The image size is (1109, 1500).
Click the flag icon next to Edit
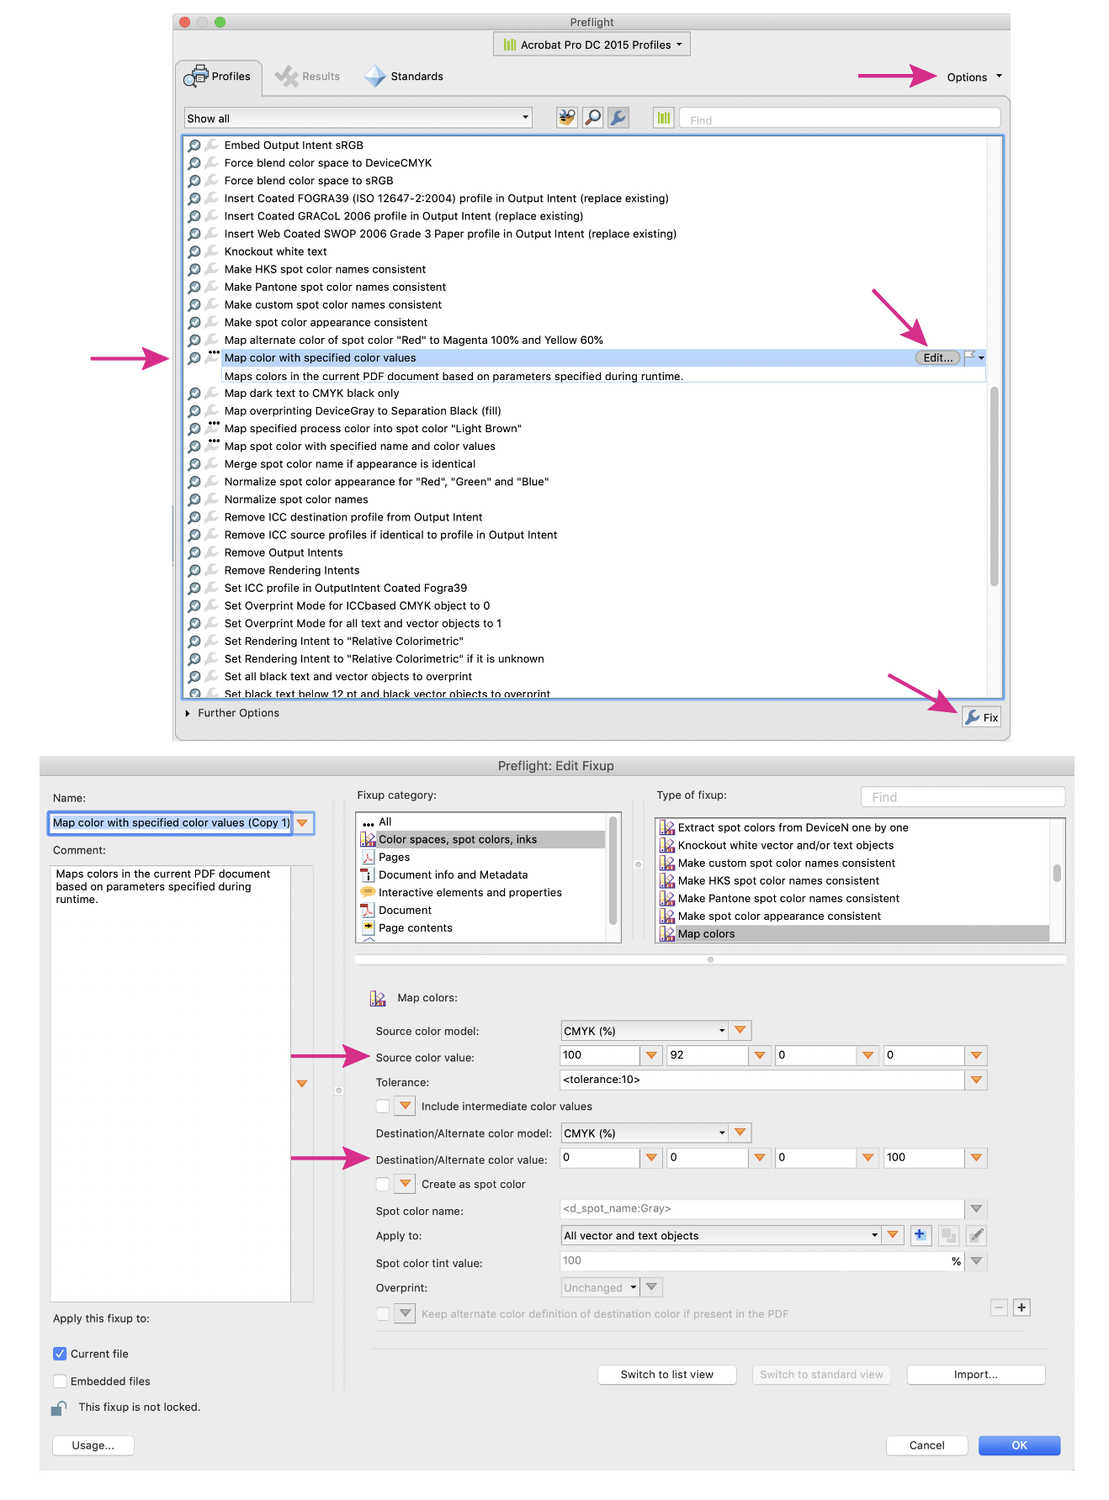971,357
